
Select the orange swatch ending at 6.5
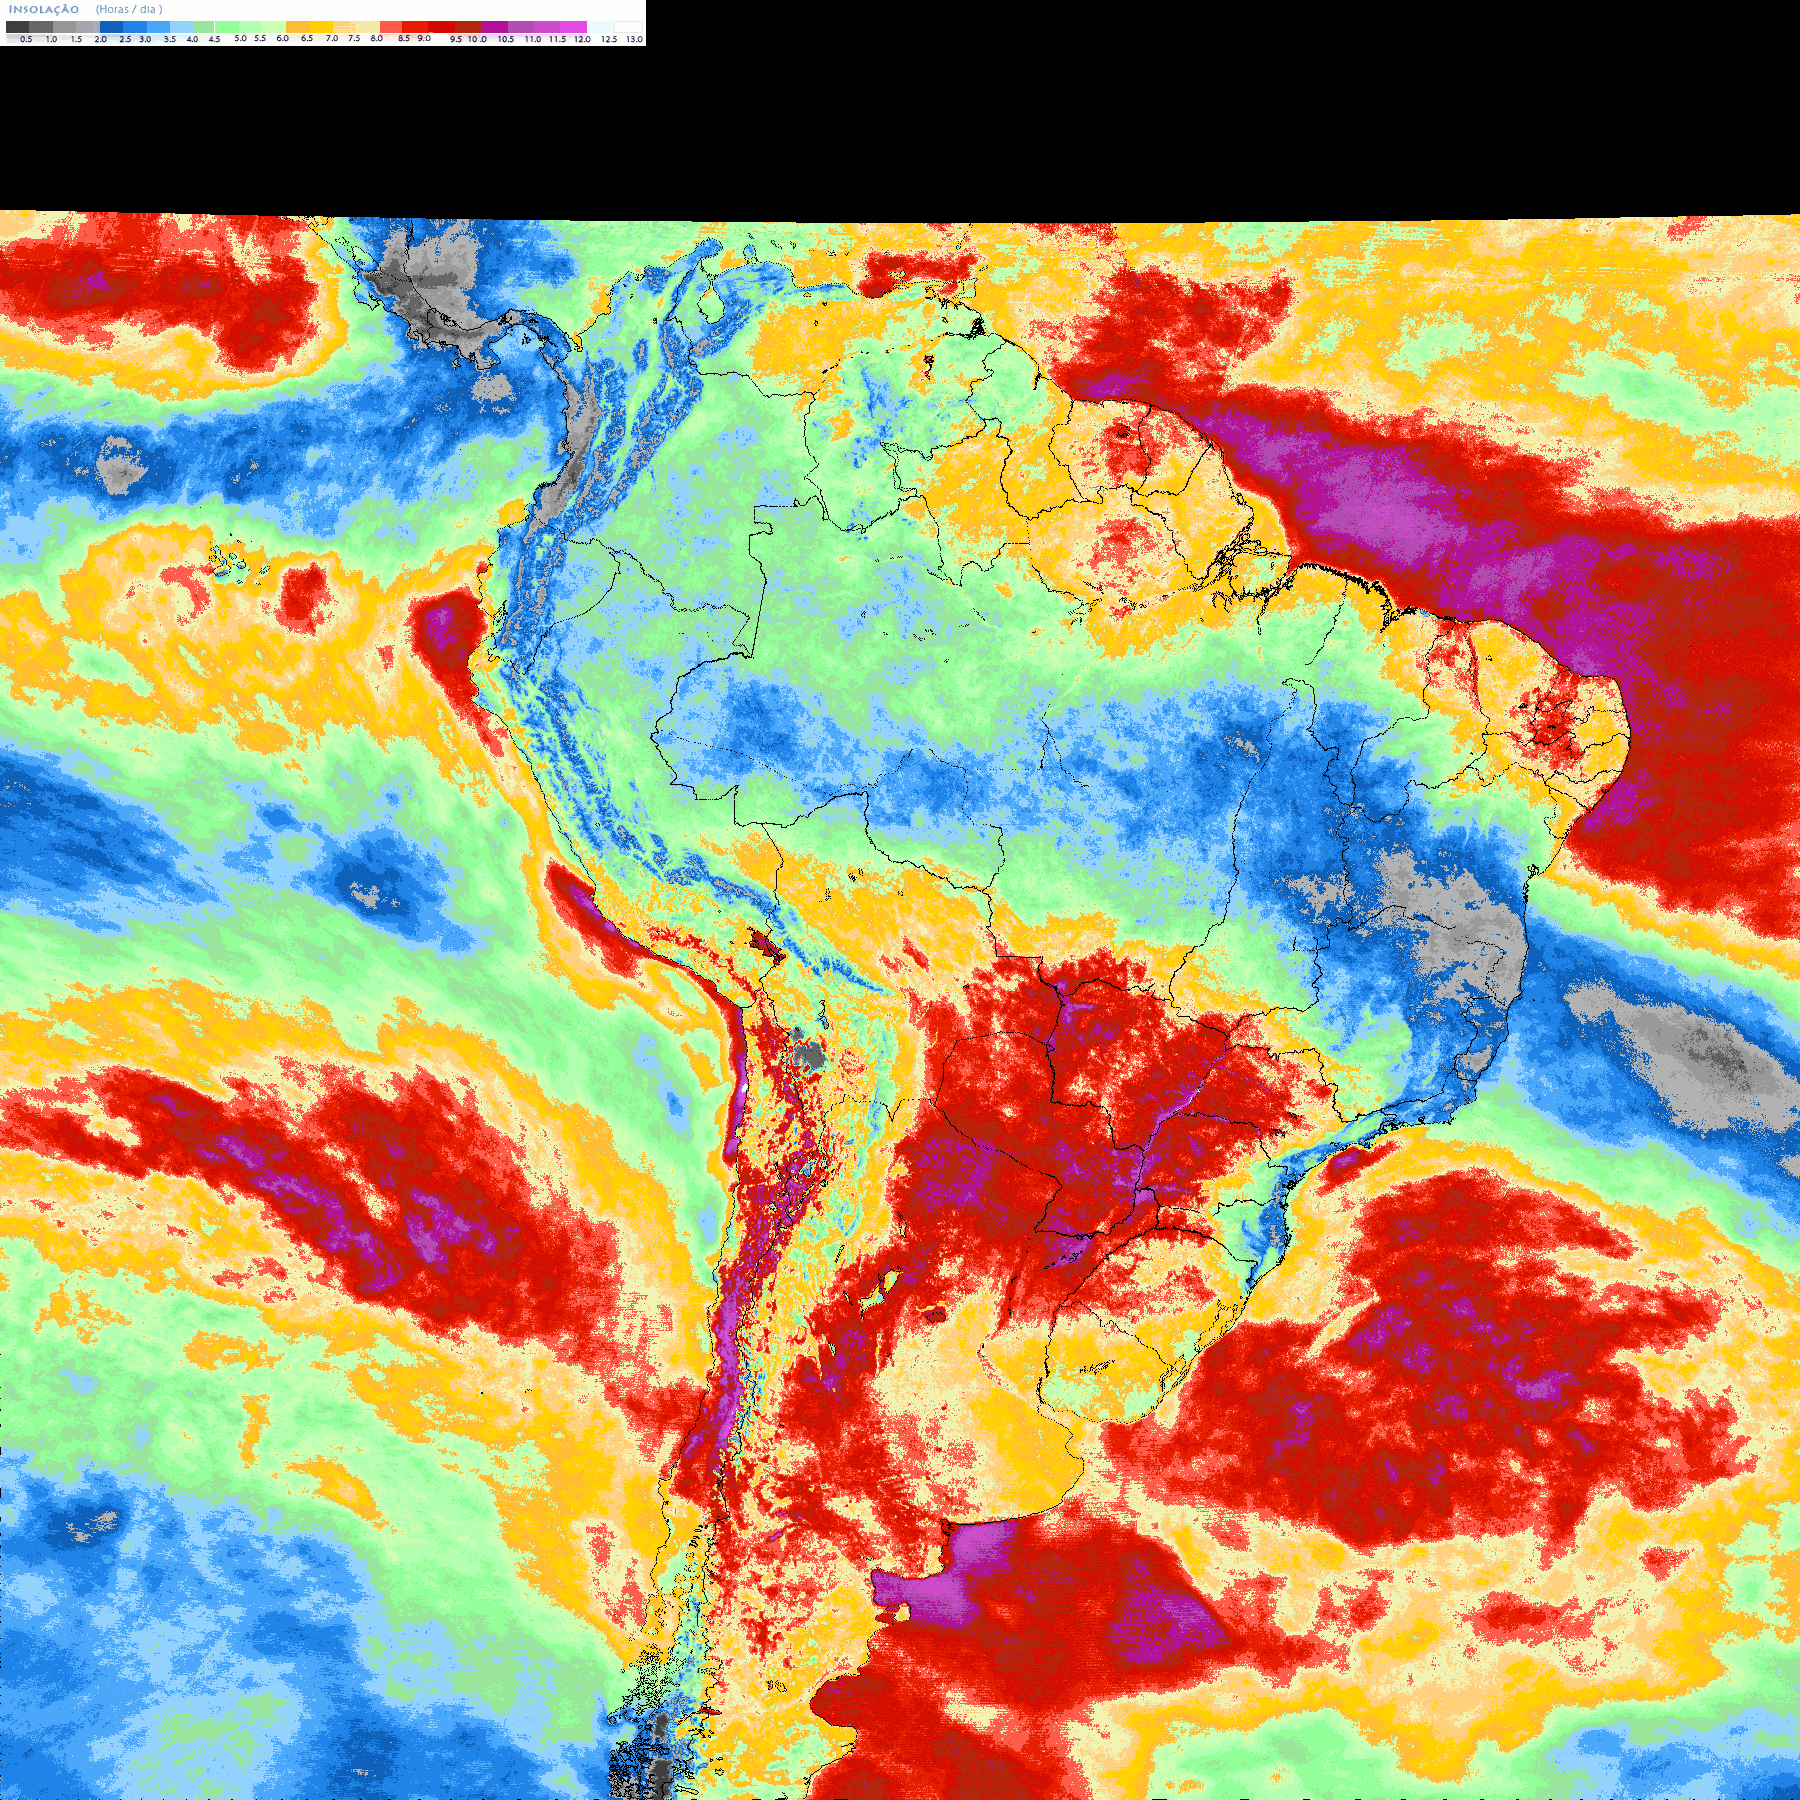297,27
